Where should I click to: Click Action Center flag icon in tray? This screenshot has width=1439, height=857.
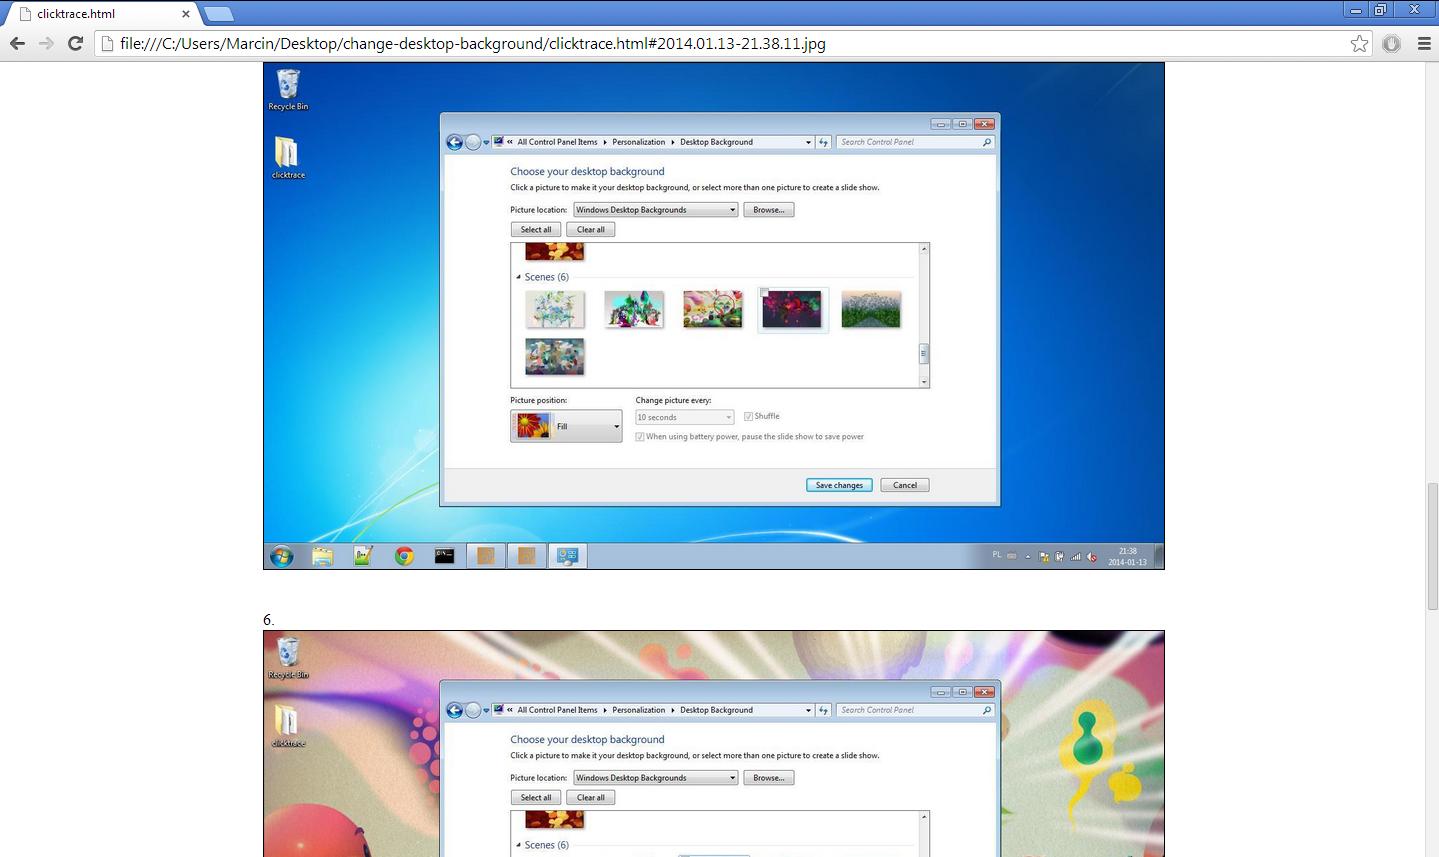(1044, 557)
